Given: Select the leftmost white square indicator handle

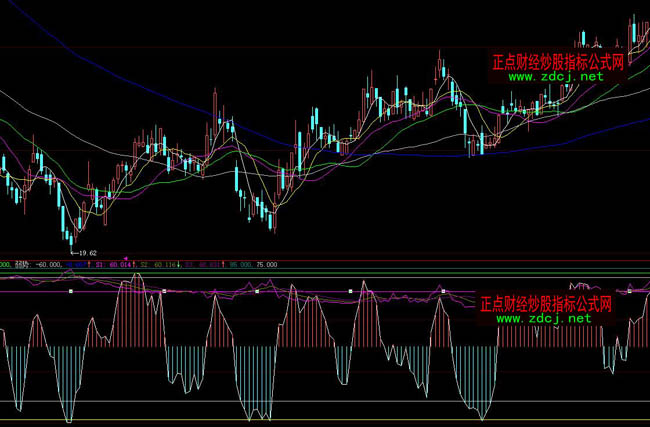Looking at the screenshot, I should pos(71,291).
